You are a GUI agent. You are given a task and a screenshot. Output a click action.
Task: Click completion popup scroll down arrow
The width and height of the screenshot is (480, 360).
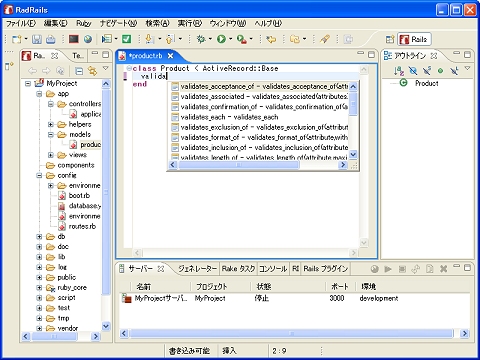coord(353,154)
